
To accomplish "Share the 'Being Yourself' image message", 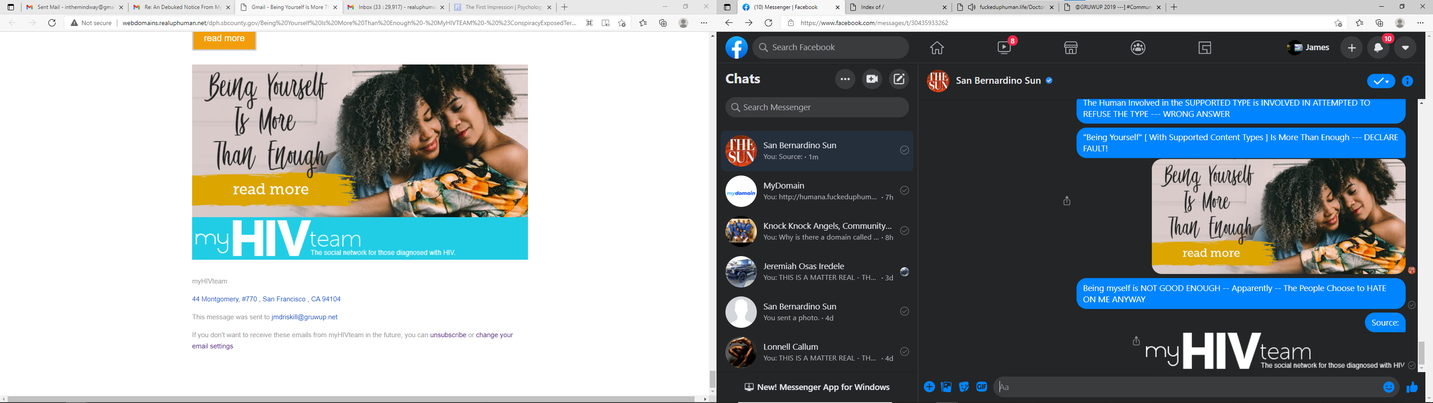I will click(1066, 201).
